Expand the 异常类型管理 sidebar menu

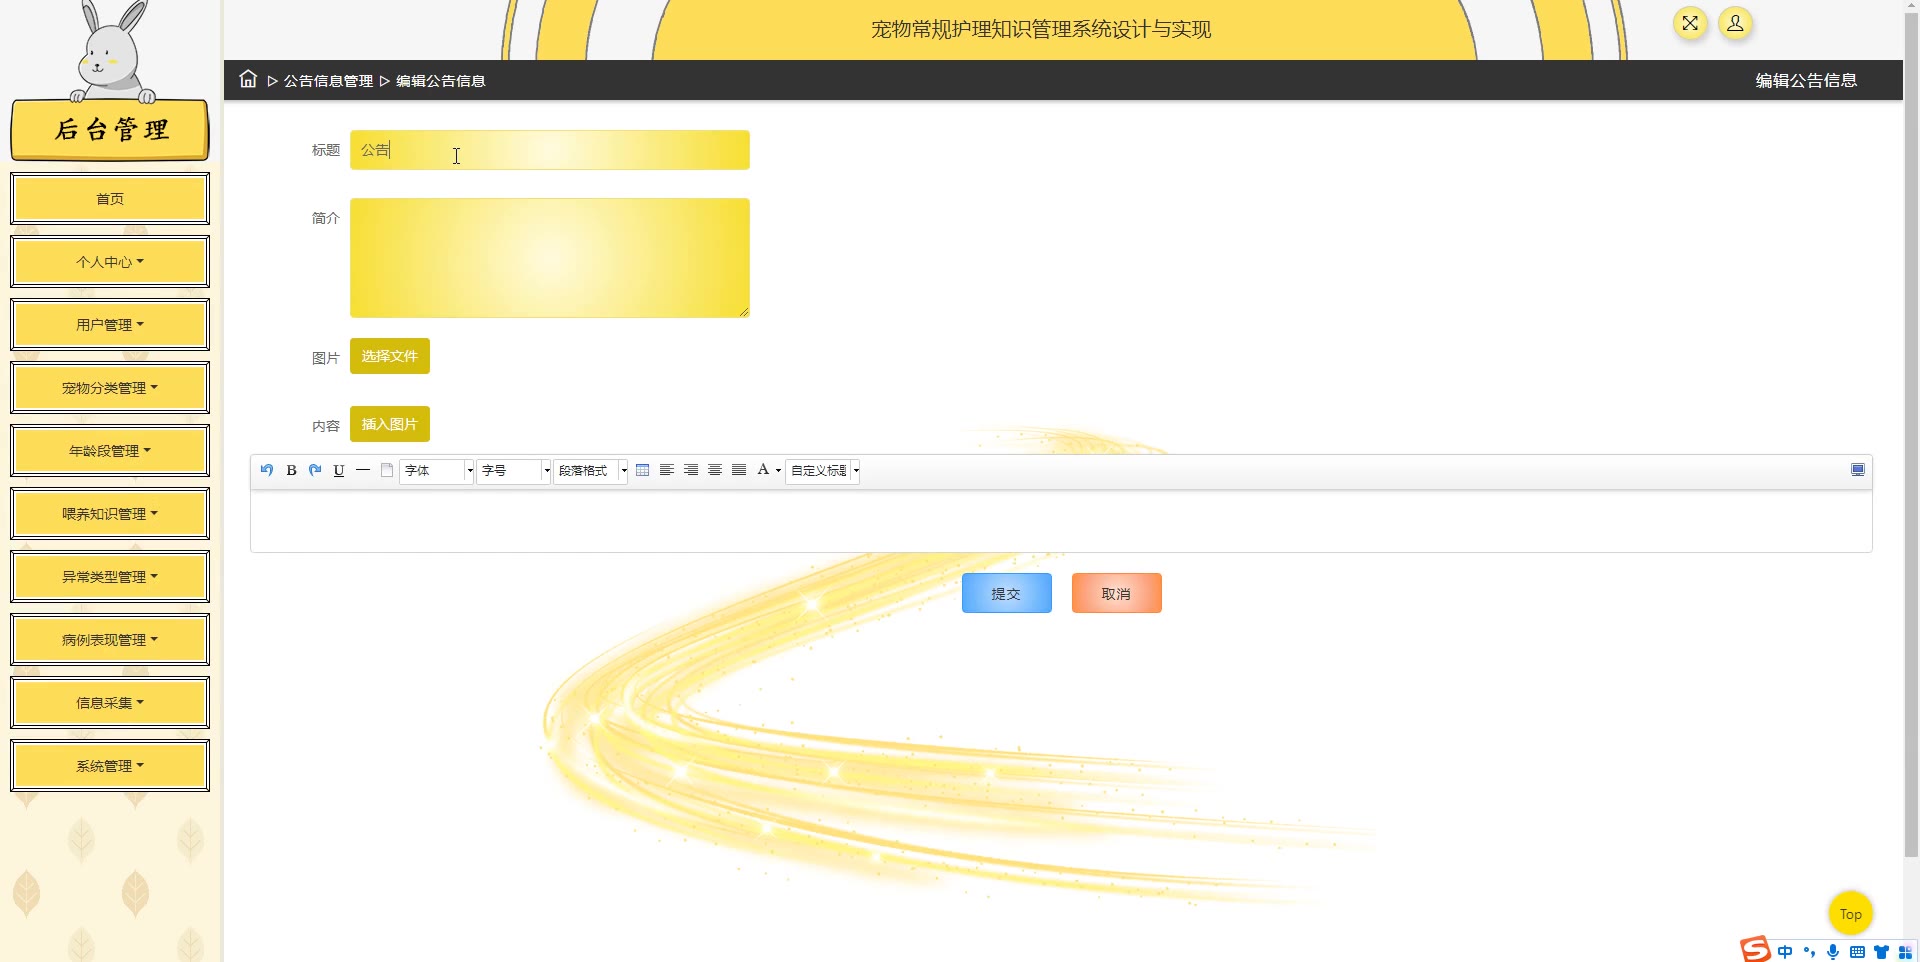tap(110, 577)
